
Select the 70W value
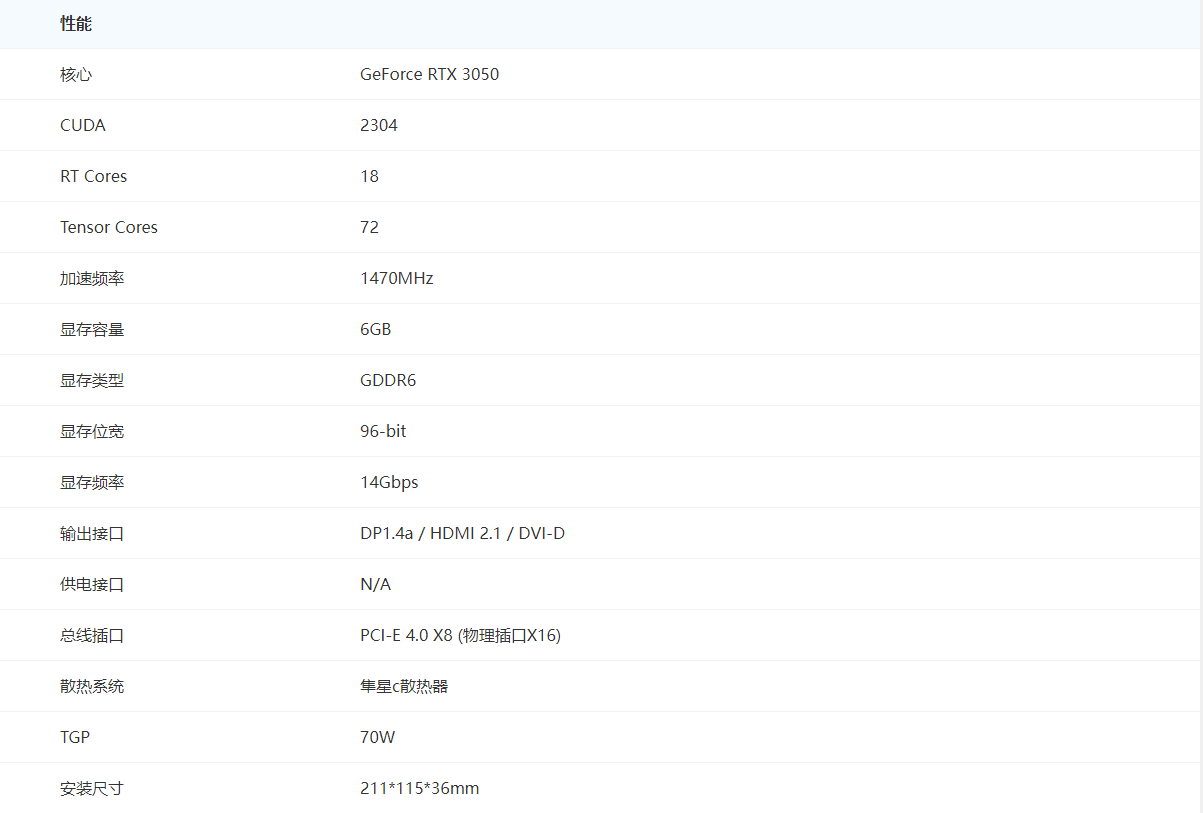[378, 738]
